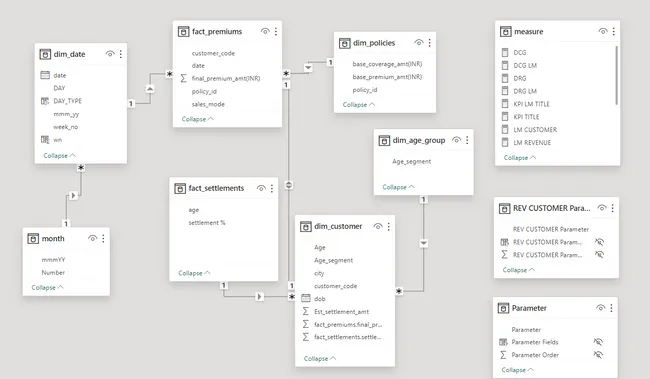Click the measure table's vertical scrollbar
Image resolution: width=650 pixels, height=379 pixels.
pyautogui.click(x=616, y=75)
